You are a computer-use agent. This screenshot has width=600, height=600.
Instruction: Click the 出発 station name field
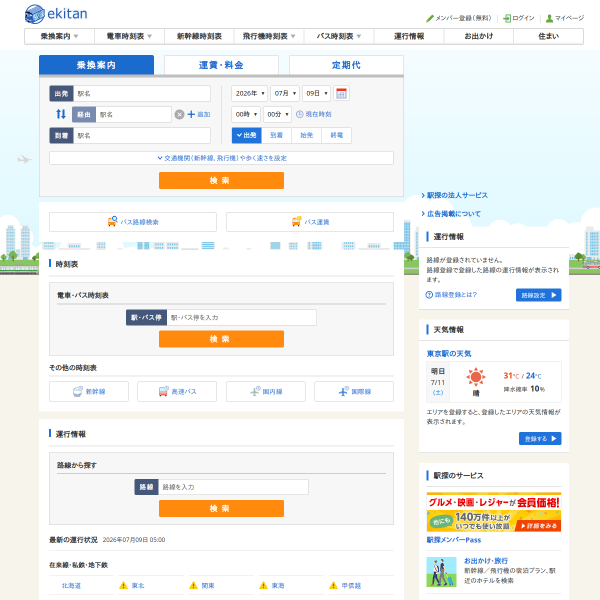click(x=142, y=93)
